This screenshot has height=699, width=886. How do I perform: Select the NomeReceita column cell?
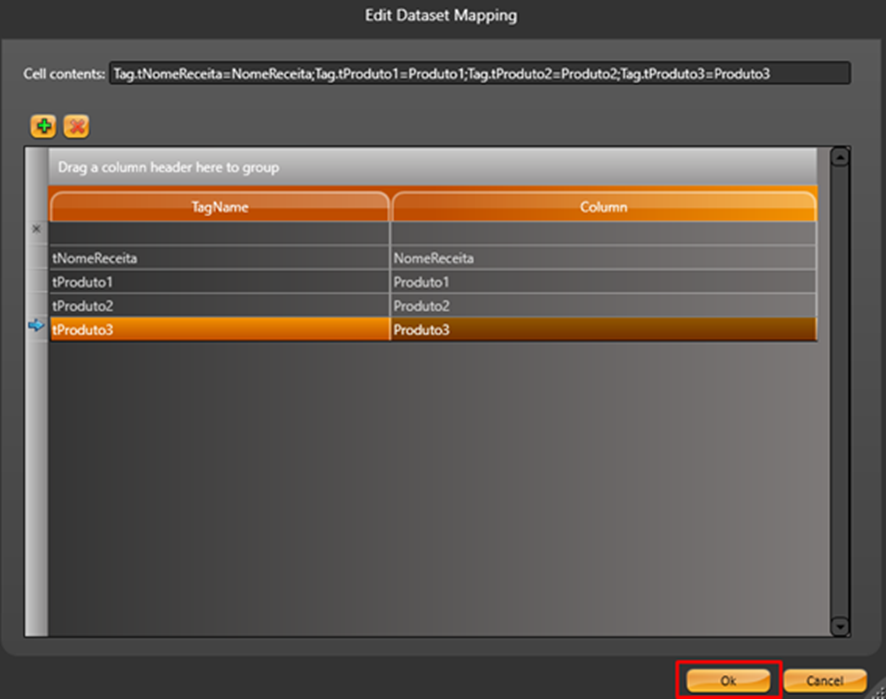click(x=604, y=258)
